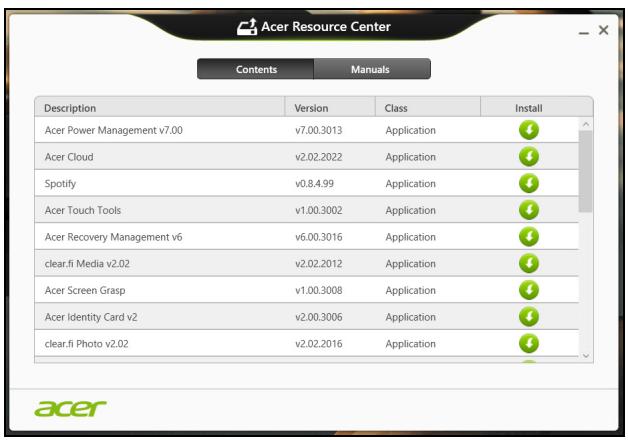The width and height of the screenshot is (628, 440).
Task: Click install icon for clear.fi Photo v2.02
Action: click(x=529, y=344)
